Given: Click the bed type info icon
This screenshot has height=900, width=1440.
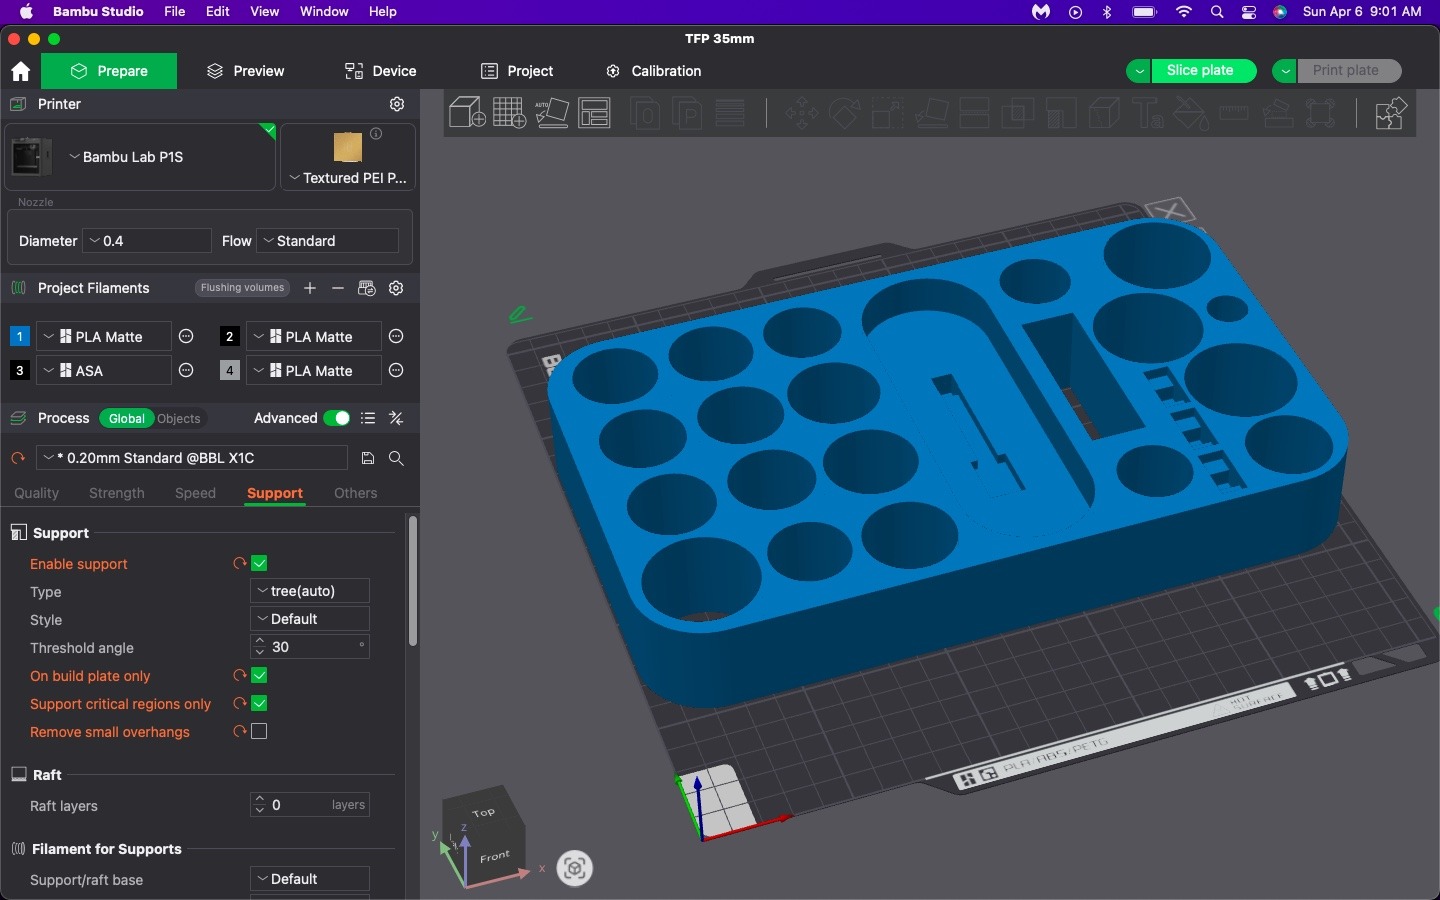Looking at the screenshot, I should point(376,134).
